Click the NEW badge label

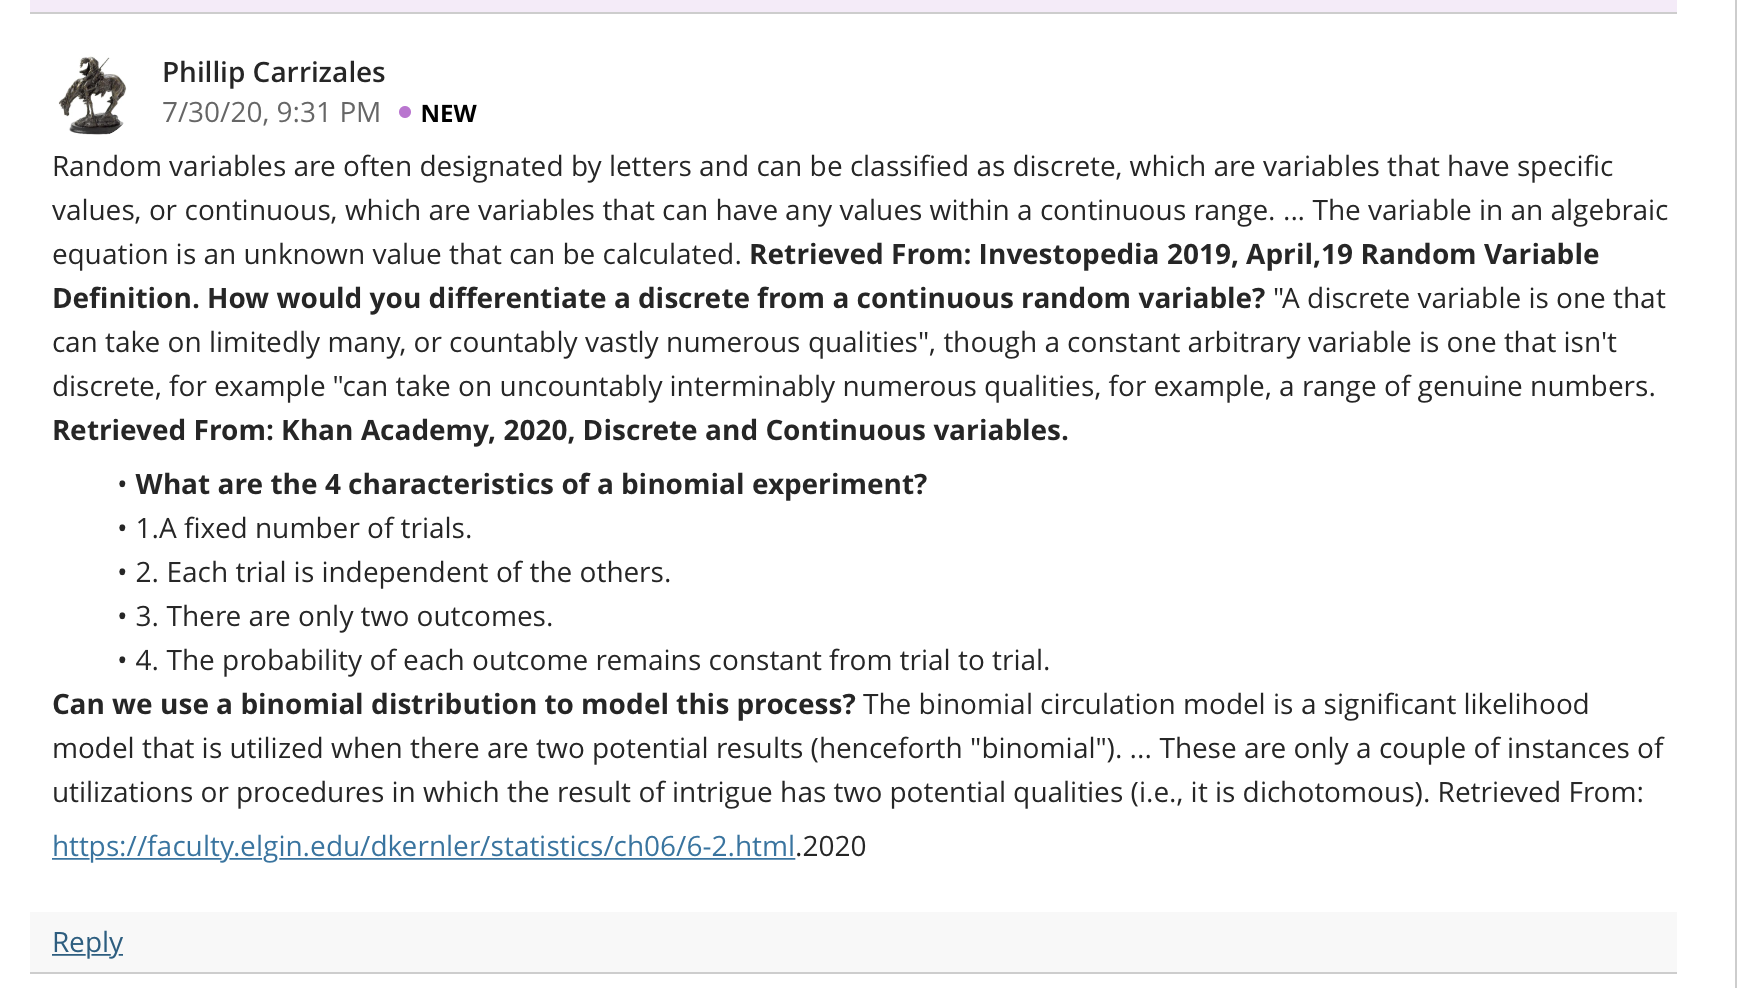click(x=448, y=113)
